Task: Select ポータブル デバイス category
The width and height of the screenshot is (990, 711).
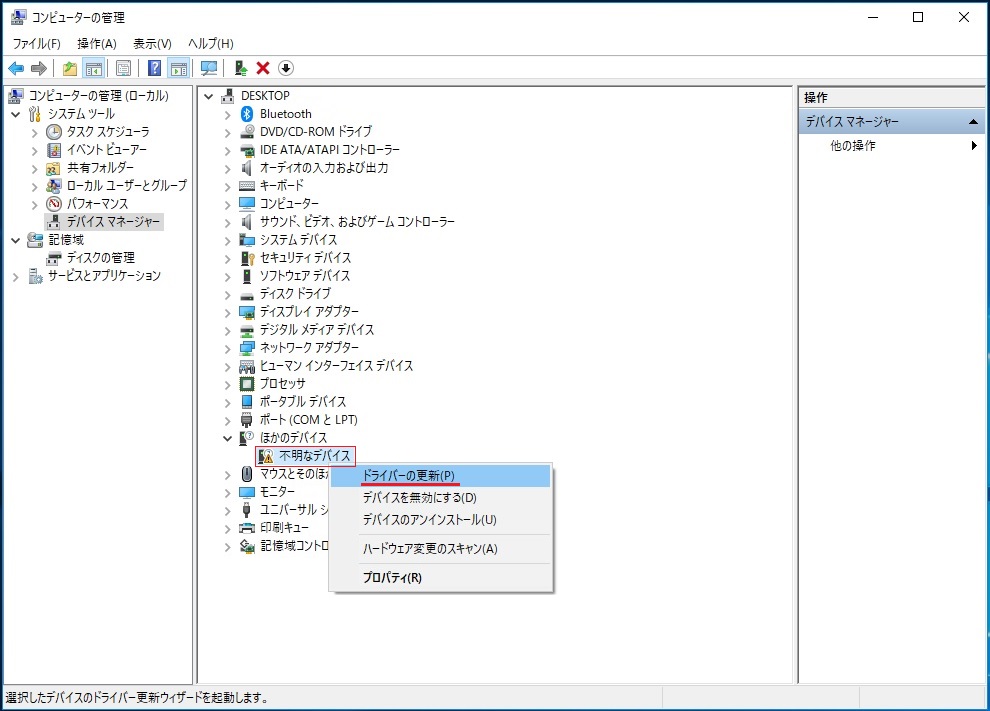Action: [x=302, y=402]
